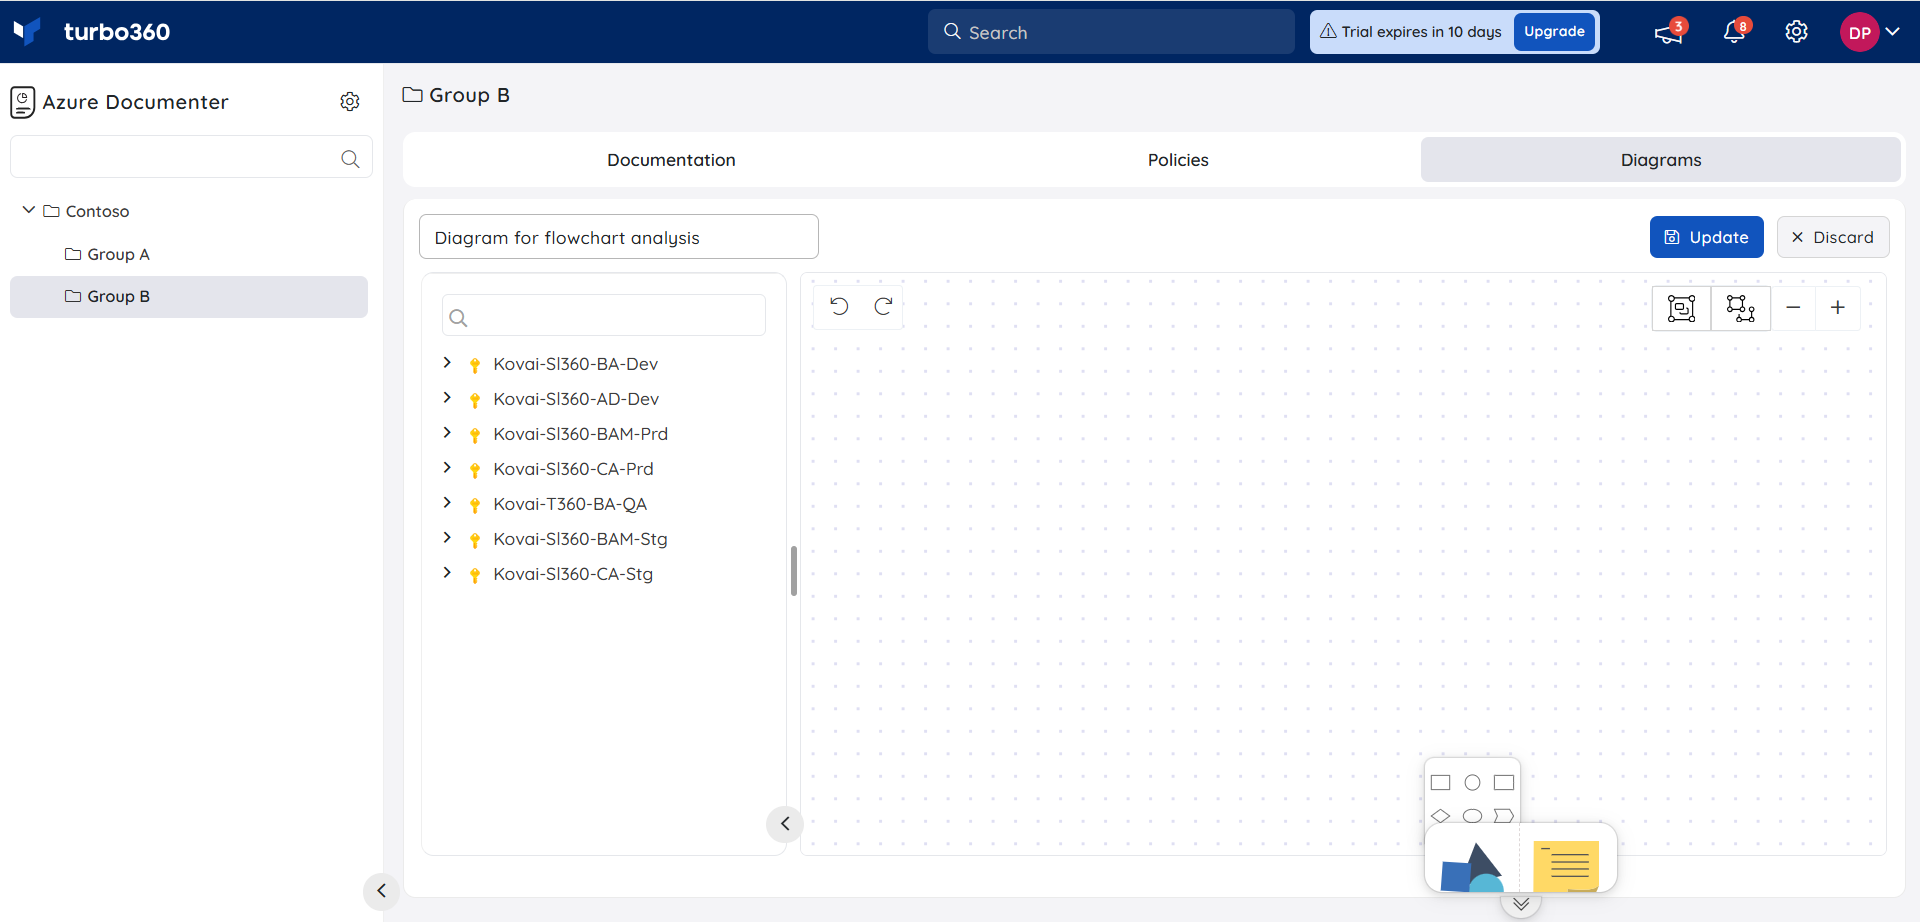Expand Kovai-SI360-BA-Dev subscription
The image size is (1920, 922).
pos(447,363)
